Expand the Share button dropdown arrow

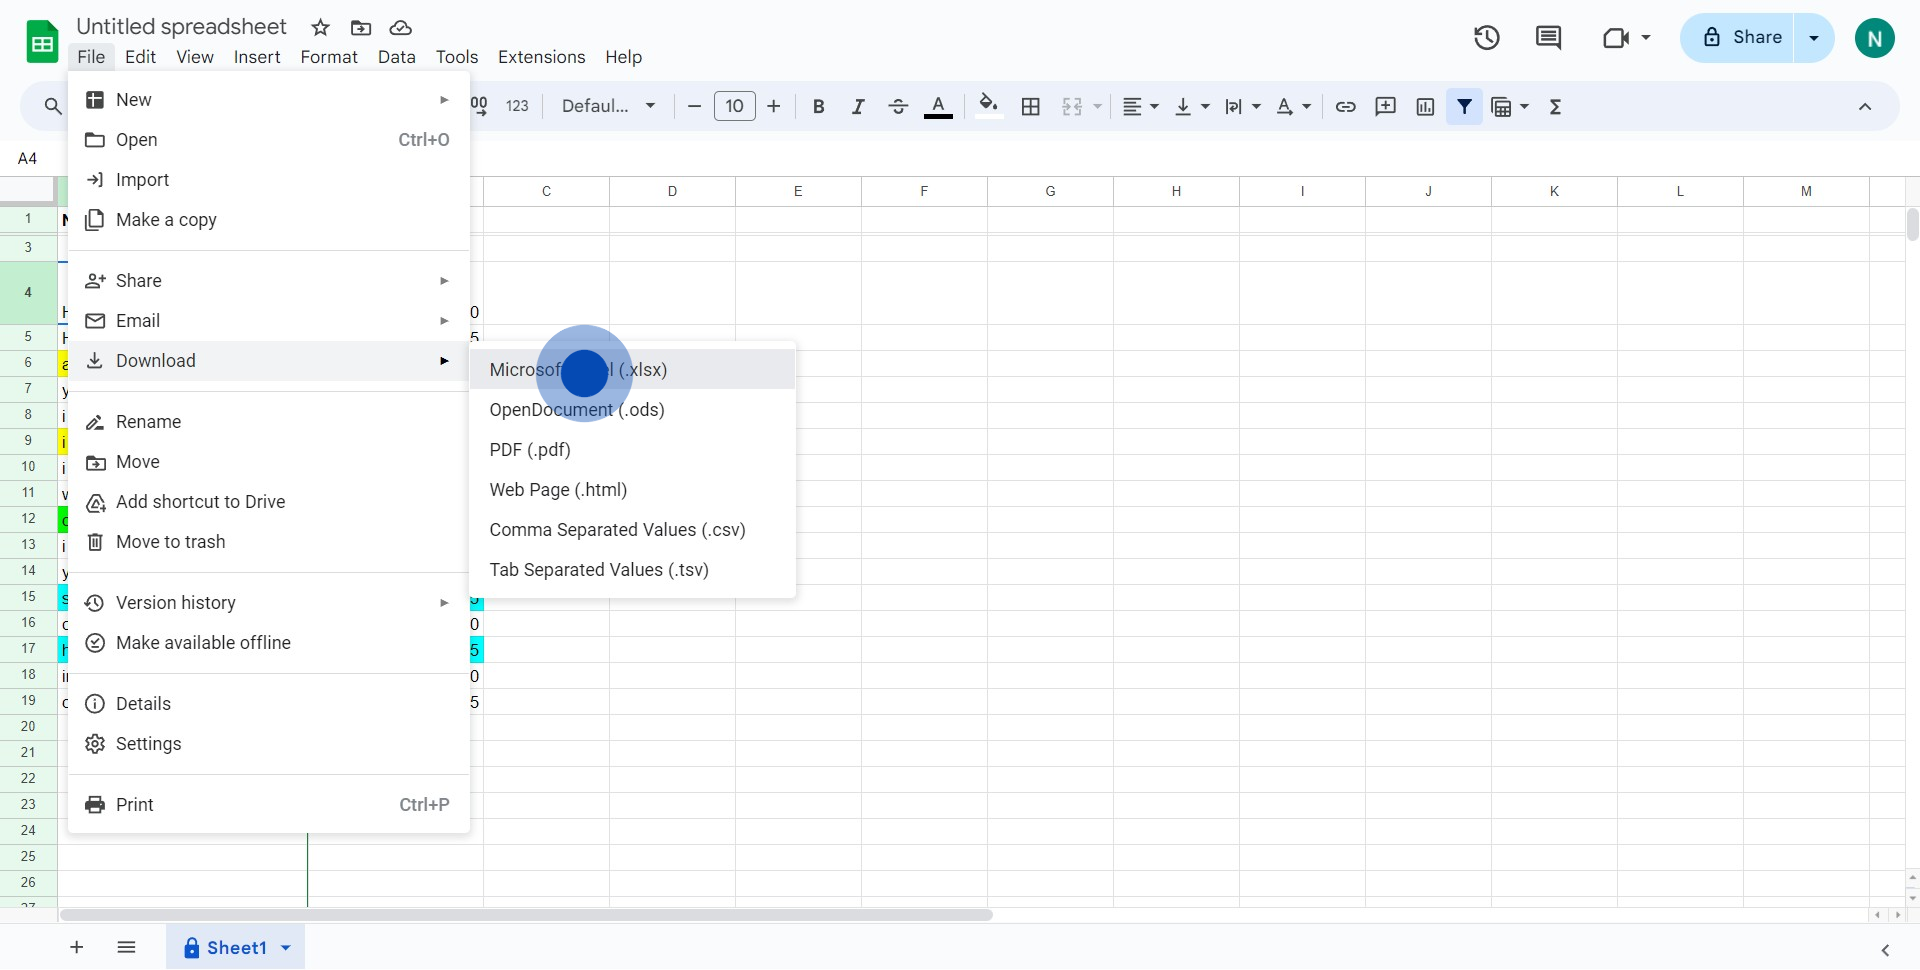1814,38
